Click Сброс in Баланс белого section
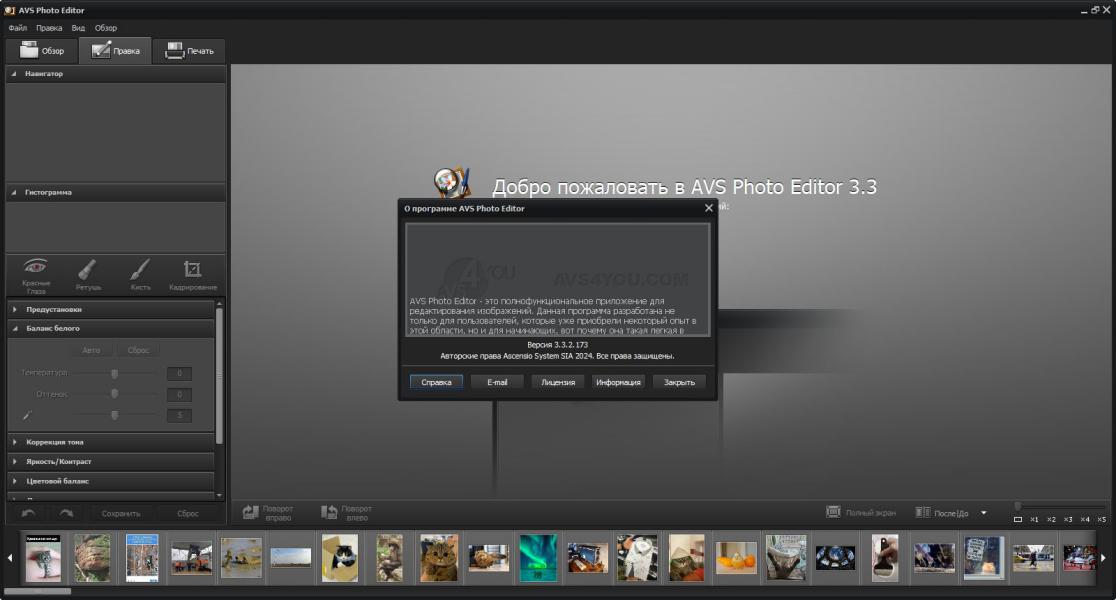The image size is (1116, 600). tap(138, 350)
